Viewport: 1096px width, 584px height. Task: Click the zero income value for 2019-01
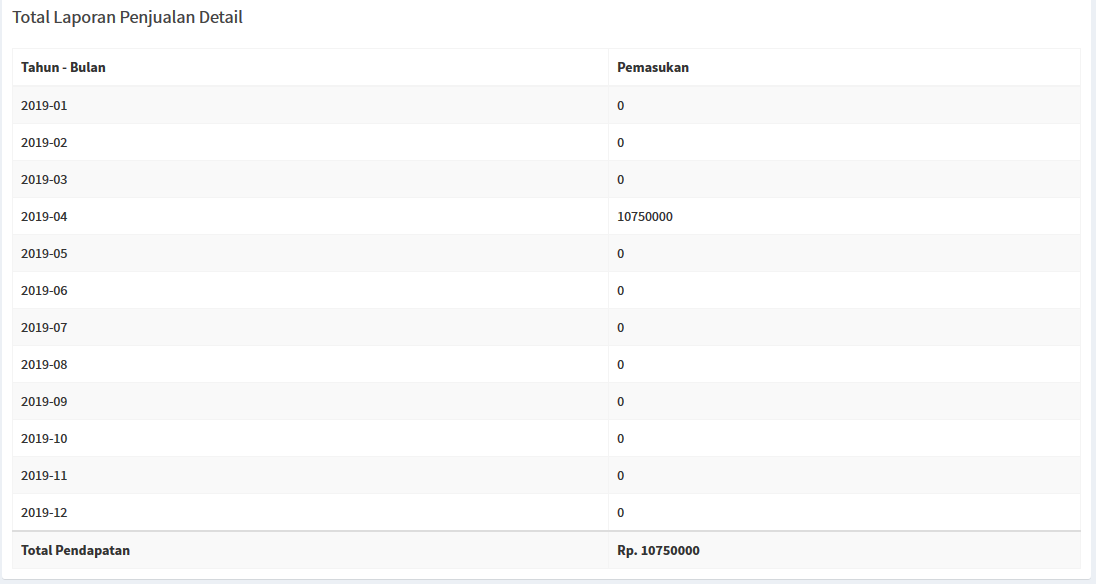[x=621, y=105]
